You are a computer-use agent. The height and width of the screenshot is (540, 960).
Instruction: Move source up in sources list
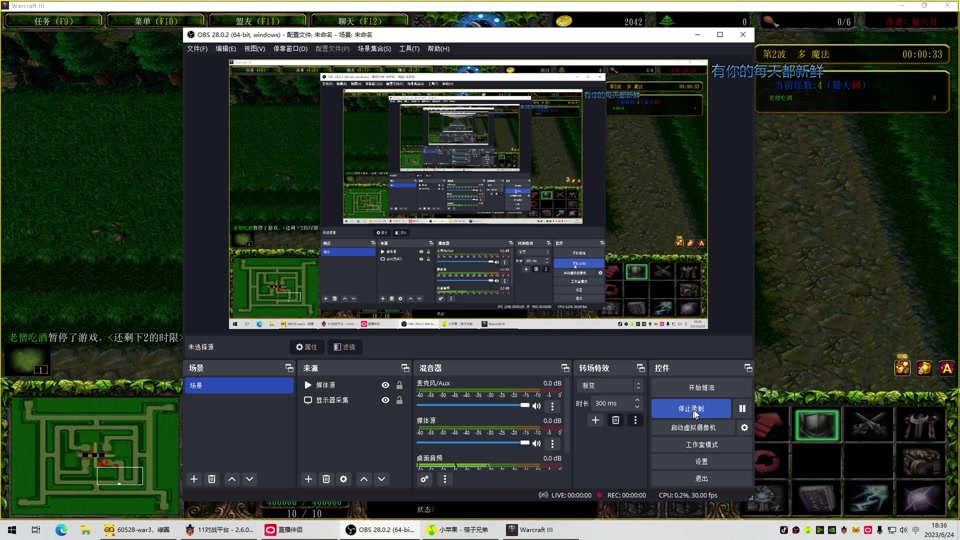coord(364,479)
